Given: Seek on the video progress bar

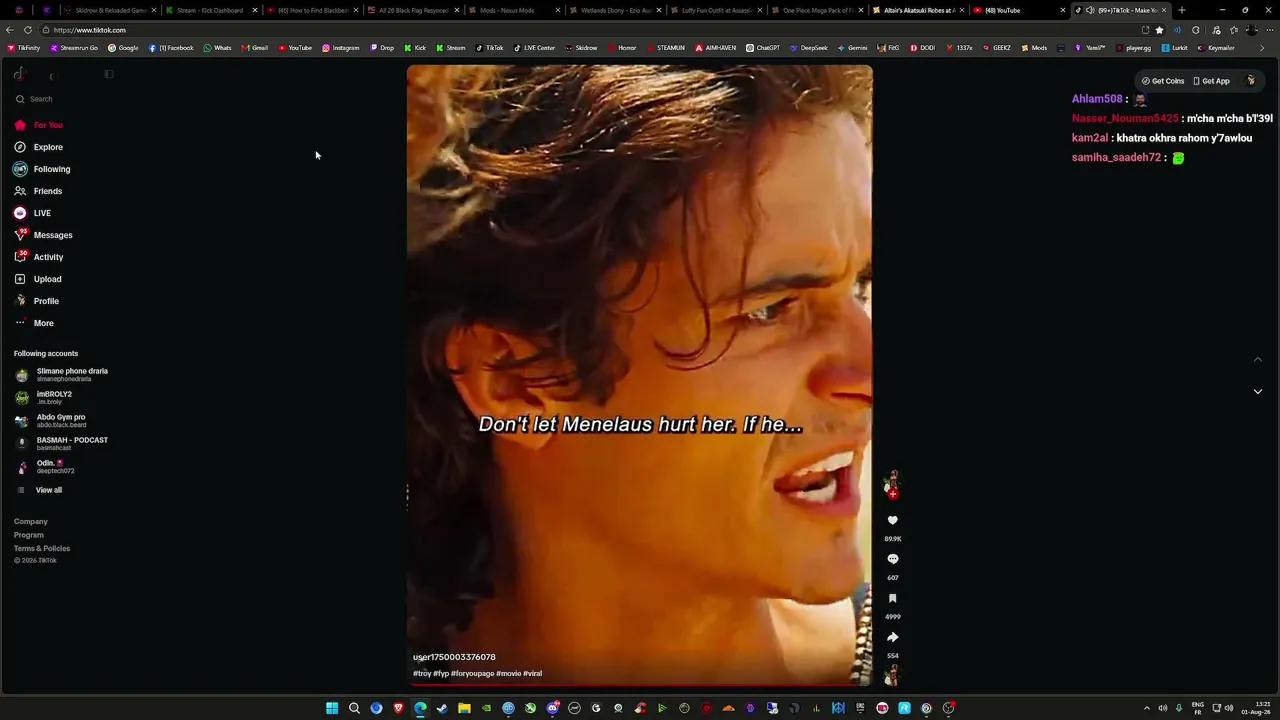Looking at the screenshot, I should (x=640, y=685).
